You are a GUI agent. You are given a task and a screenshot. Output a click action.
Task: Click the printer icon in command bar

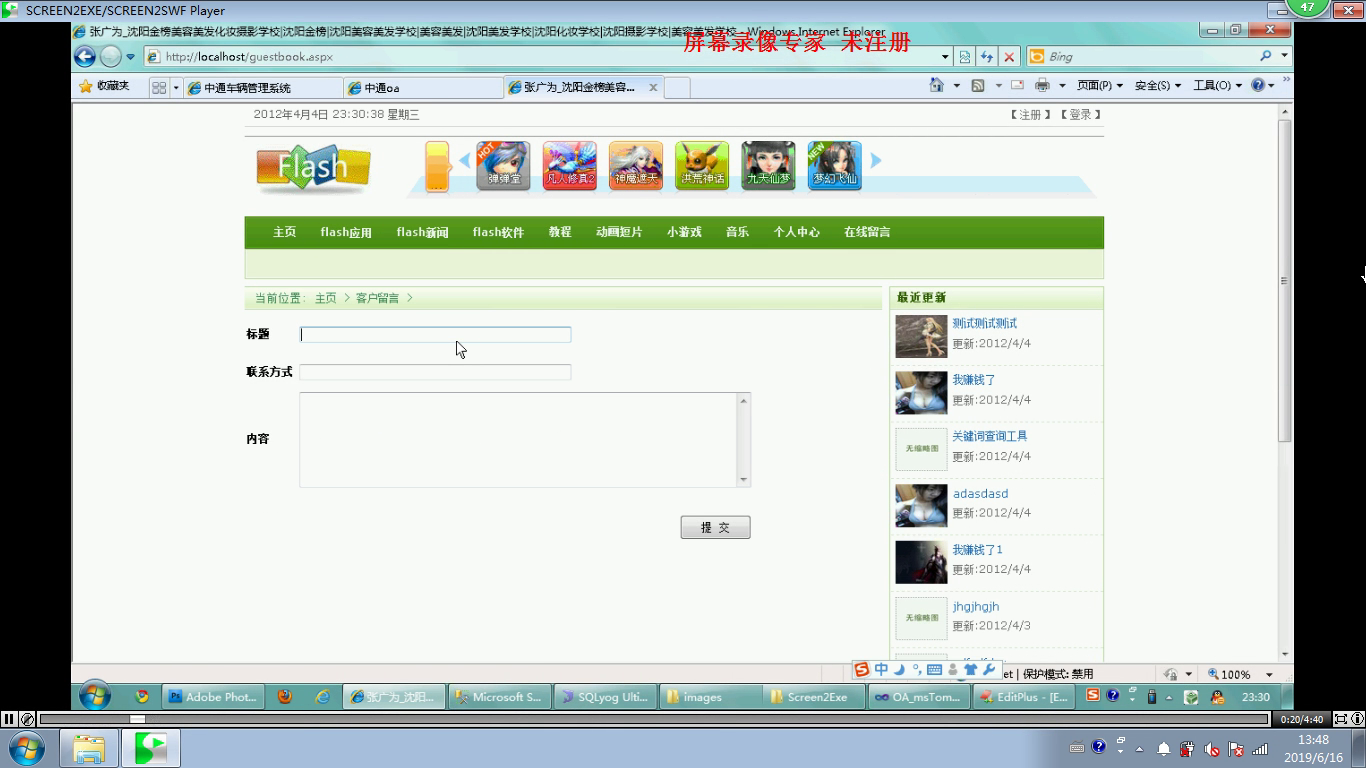[x=1042, y=85]
